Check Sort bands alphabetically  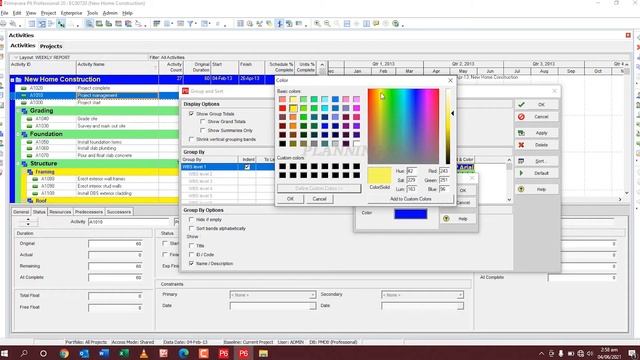click(x=191, y=229)
